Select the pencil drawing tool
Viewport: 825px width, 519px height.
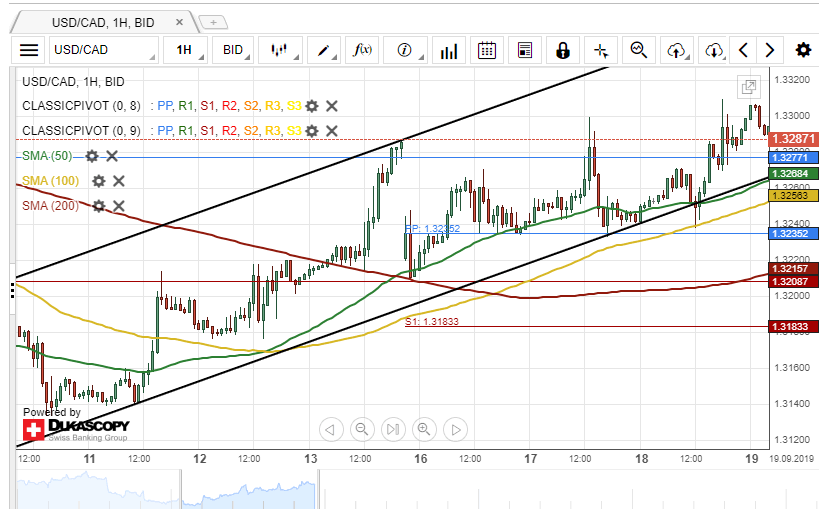(x=324, y=50)
